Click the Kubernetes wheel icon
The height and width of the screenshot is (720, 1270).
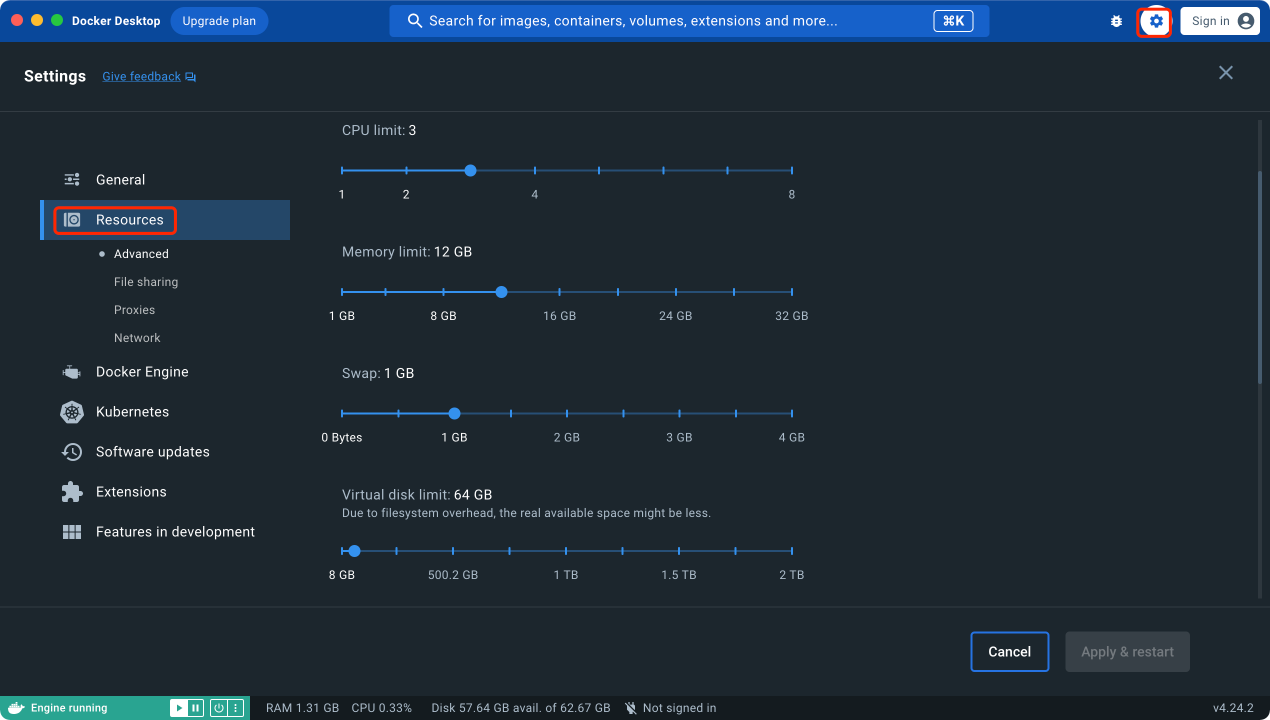point(72,412)
